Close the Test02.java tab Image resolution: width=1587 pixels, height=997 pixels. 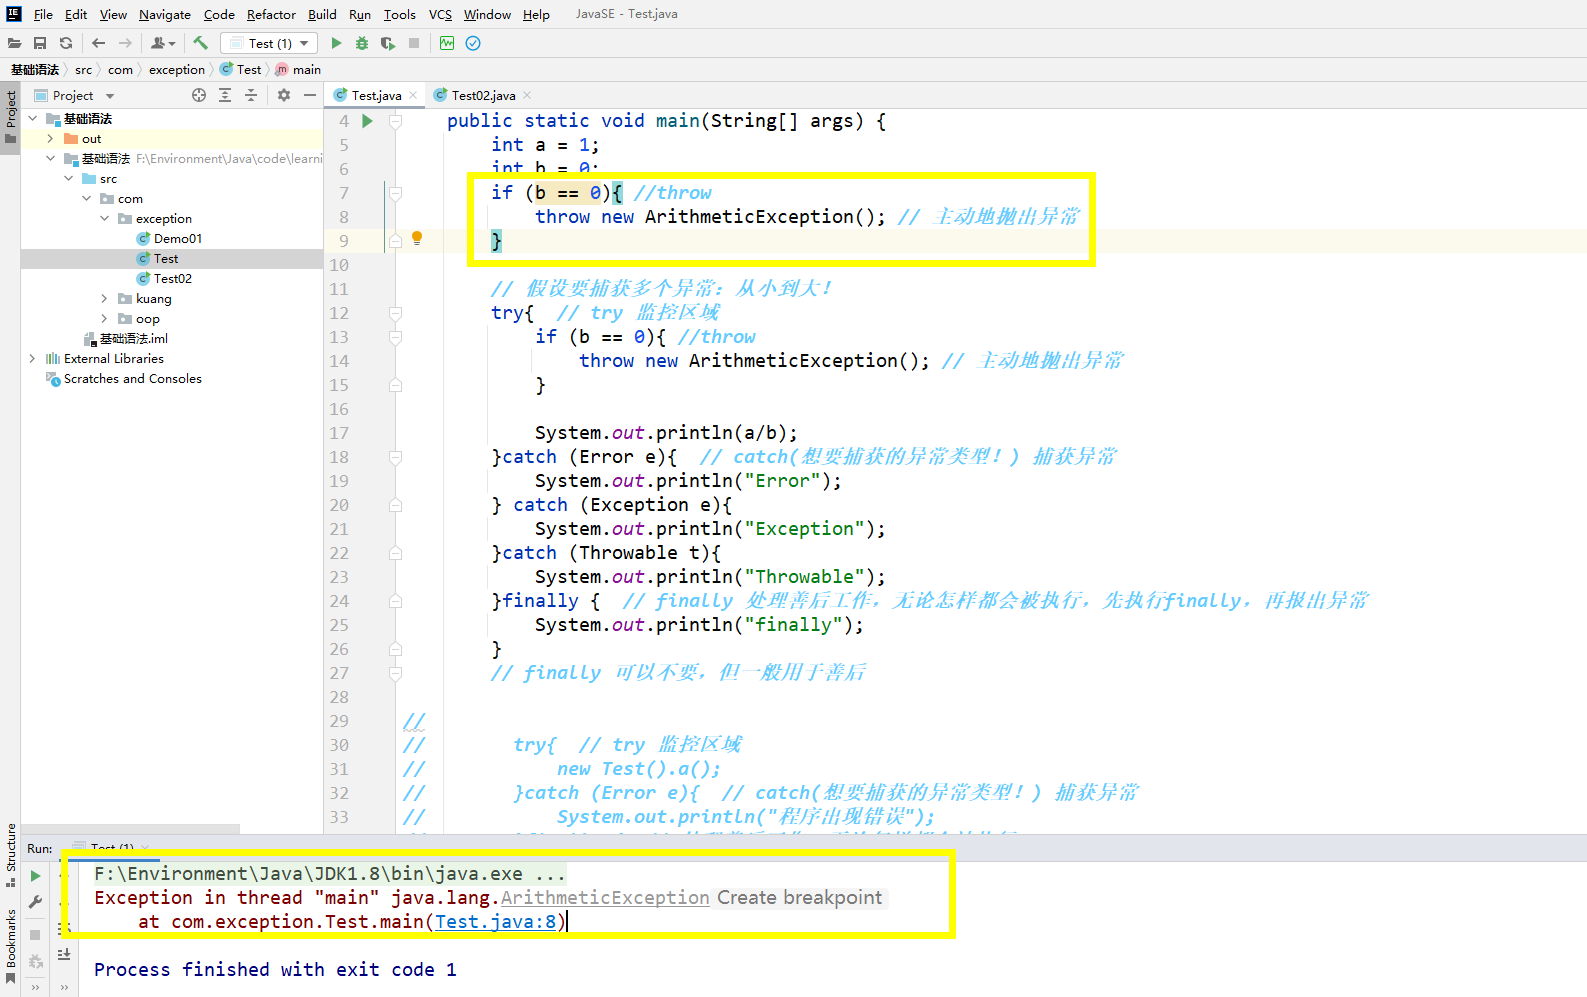527,96
